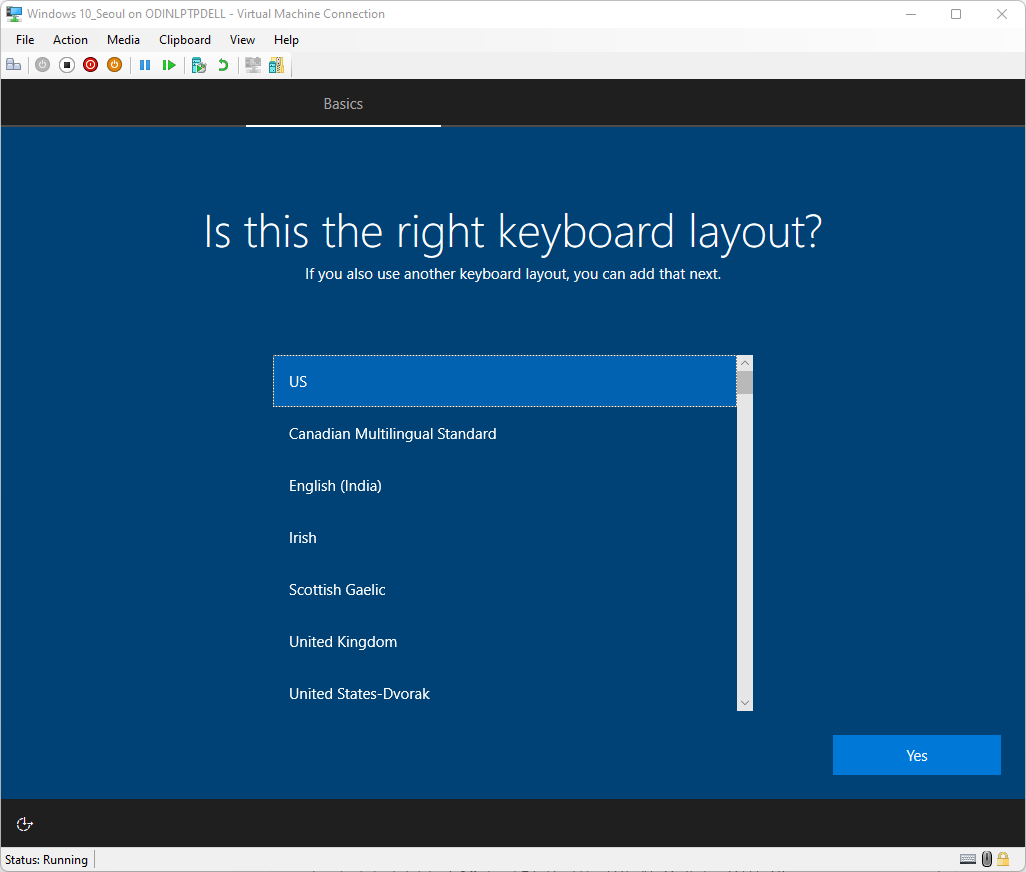Confirm the layout with the Yes button
The width and height of the screenshot is (1026, 872).
[x=916, y=755]
